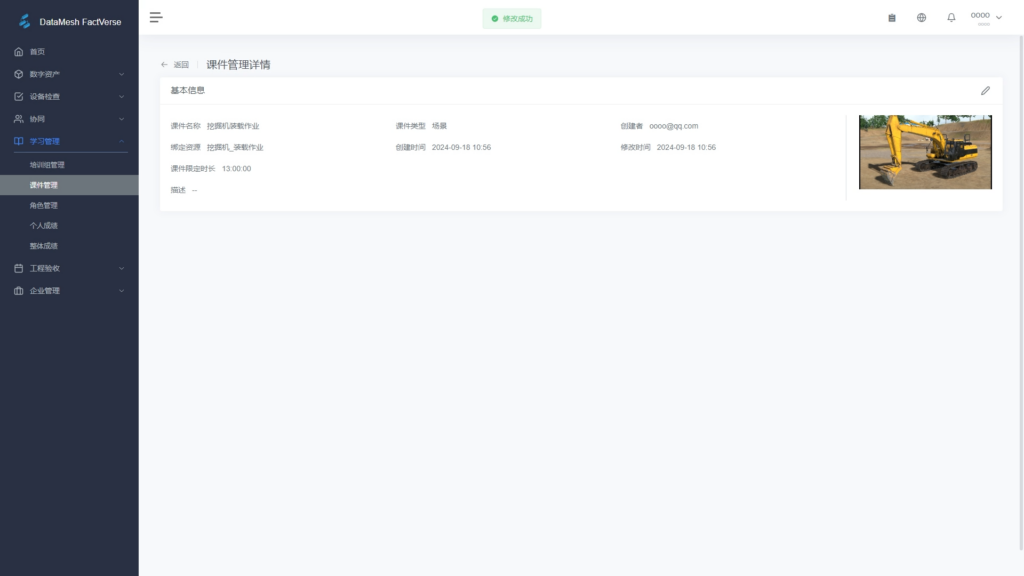
Task: Select 角色管理 submenu item
Action: coord(44,205)
